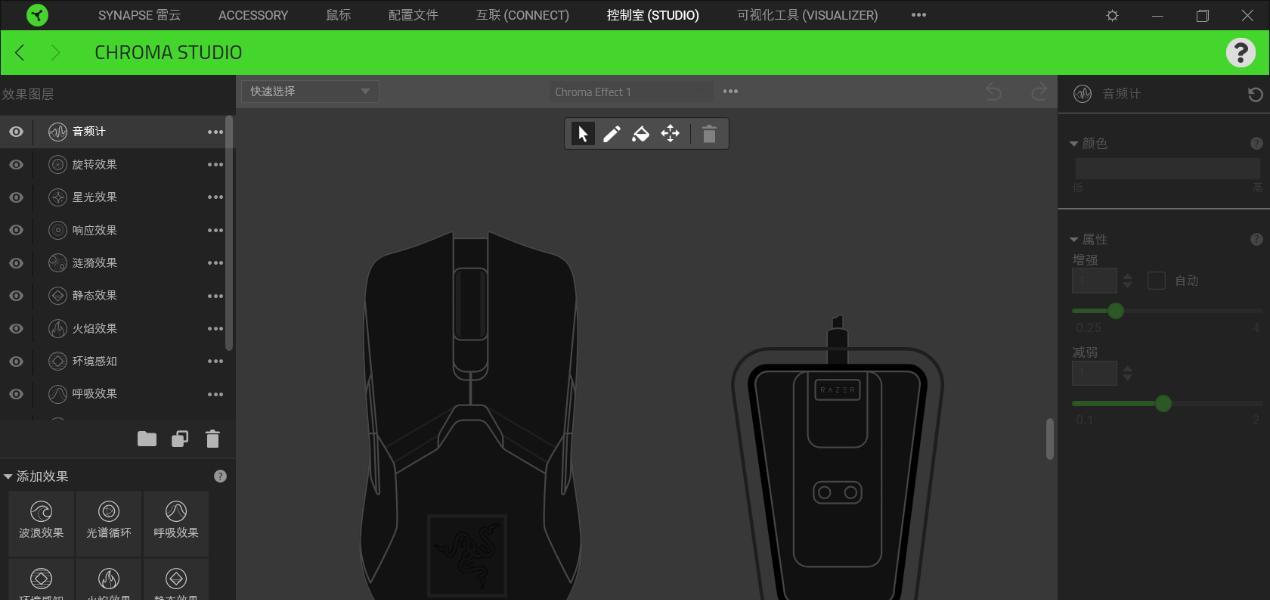Create a new layer group folder
Screen dimensions: 1270x600
(147, 439)
